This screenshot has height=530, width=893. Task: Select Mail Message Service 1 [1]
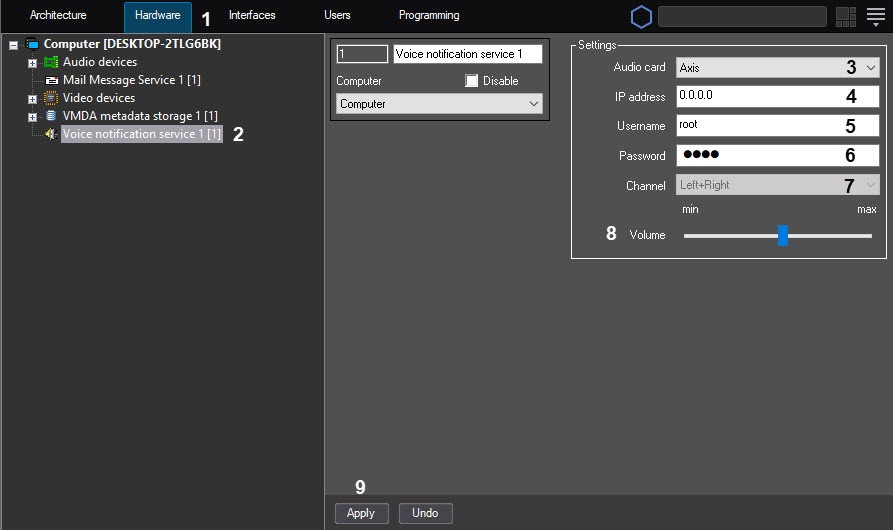pyautogui.click(x=132, y=80)
